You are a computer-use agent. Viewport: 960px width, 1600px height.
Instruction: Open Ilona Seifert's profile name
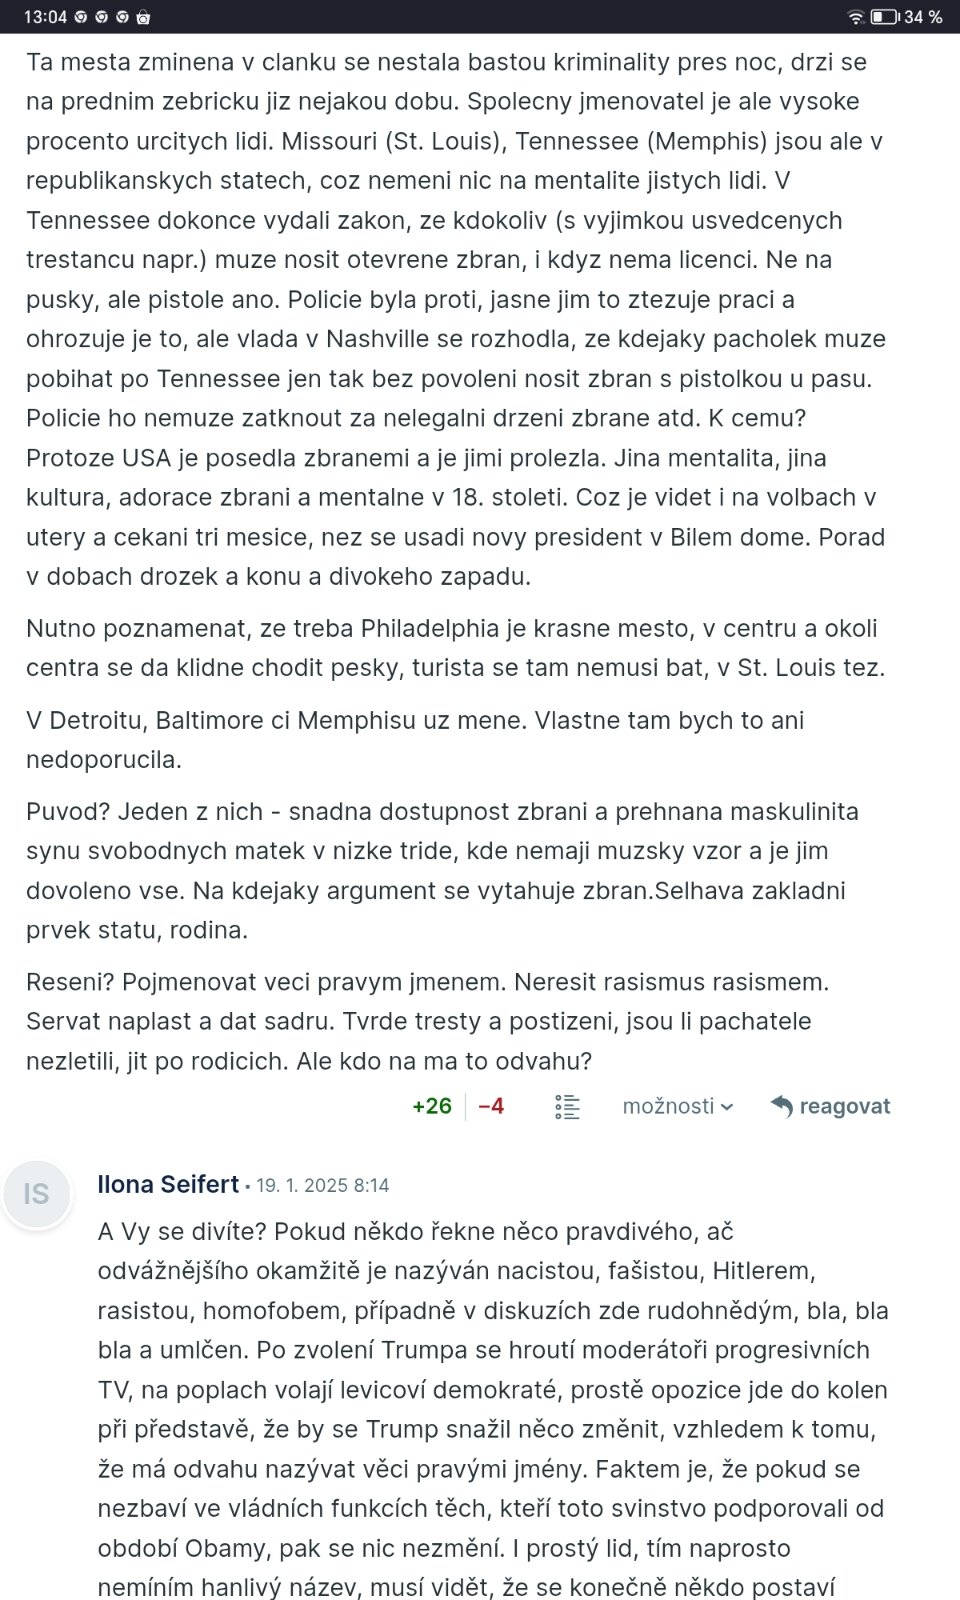(x=168, y=1185)
